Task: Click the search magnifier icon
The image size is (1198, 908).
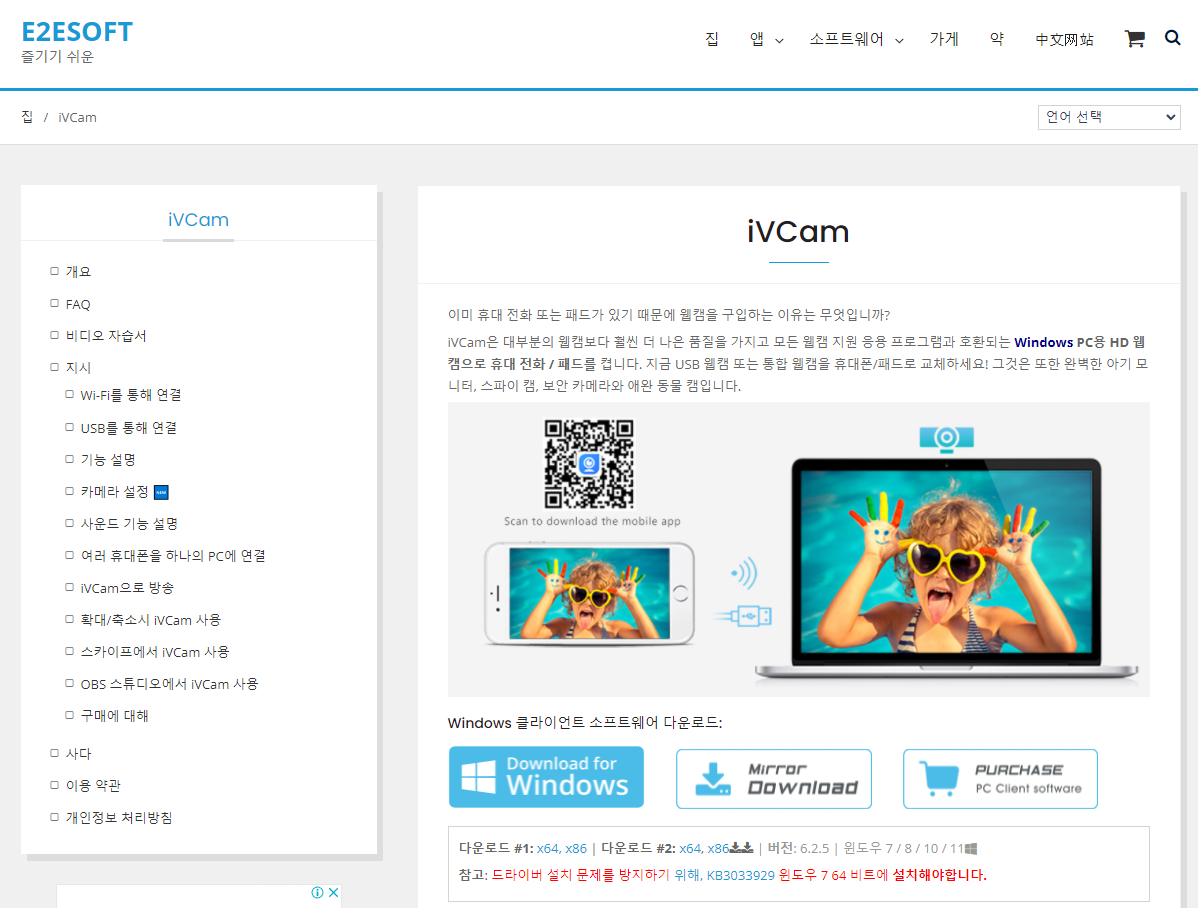Action: [x=1172, y=37]
